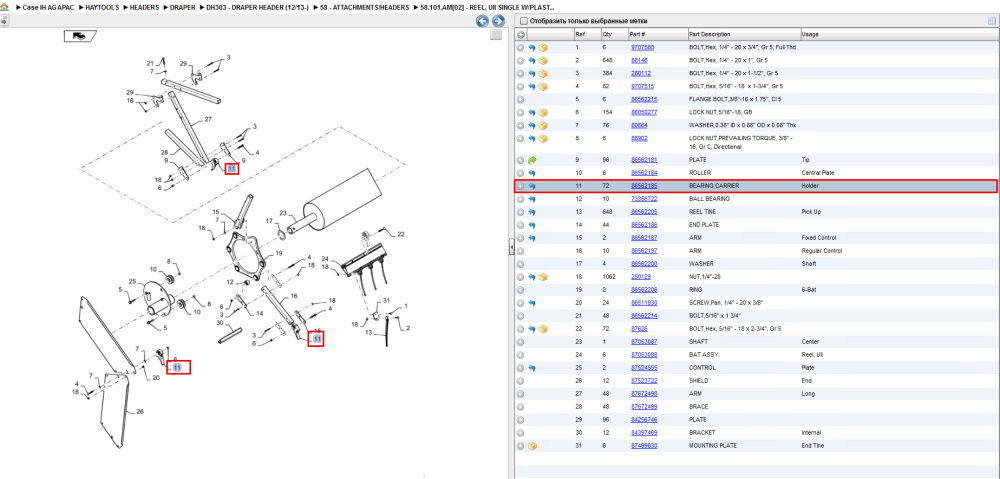Click callout 24 on the bat assembly
The image size is (1000, 479).
(325, 259)
